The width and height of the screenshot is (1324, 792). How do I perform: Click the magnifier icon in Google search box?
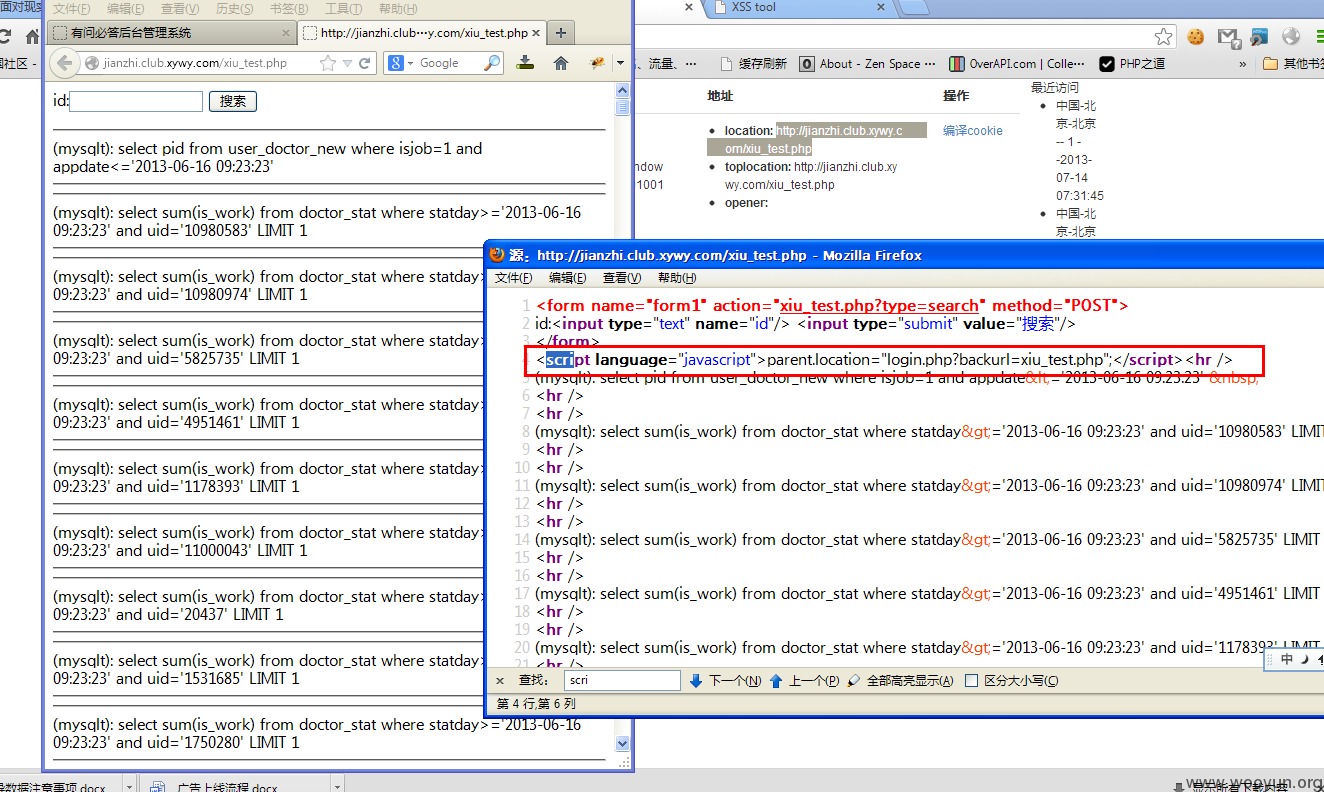492,63
